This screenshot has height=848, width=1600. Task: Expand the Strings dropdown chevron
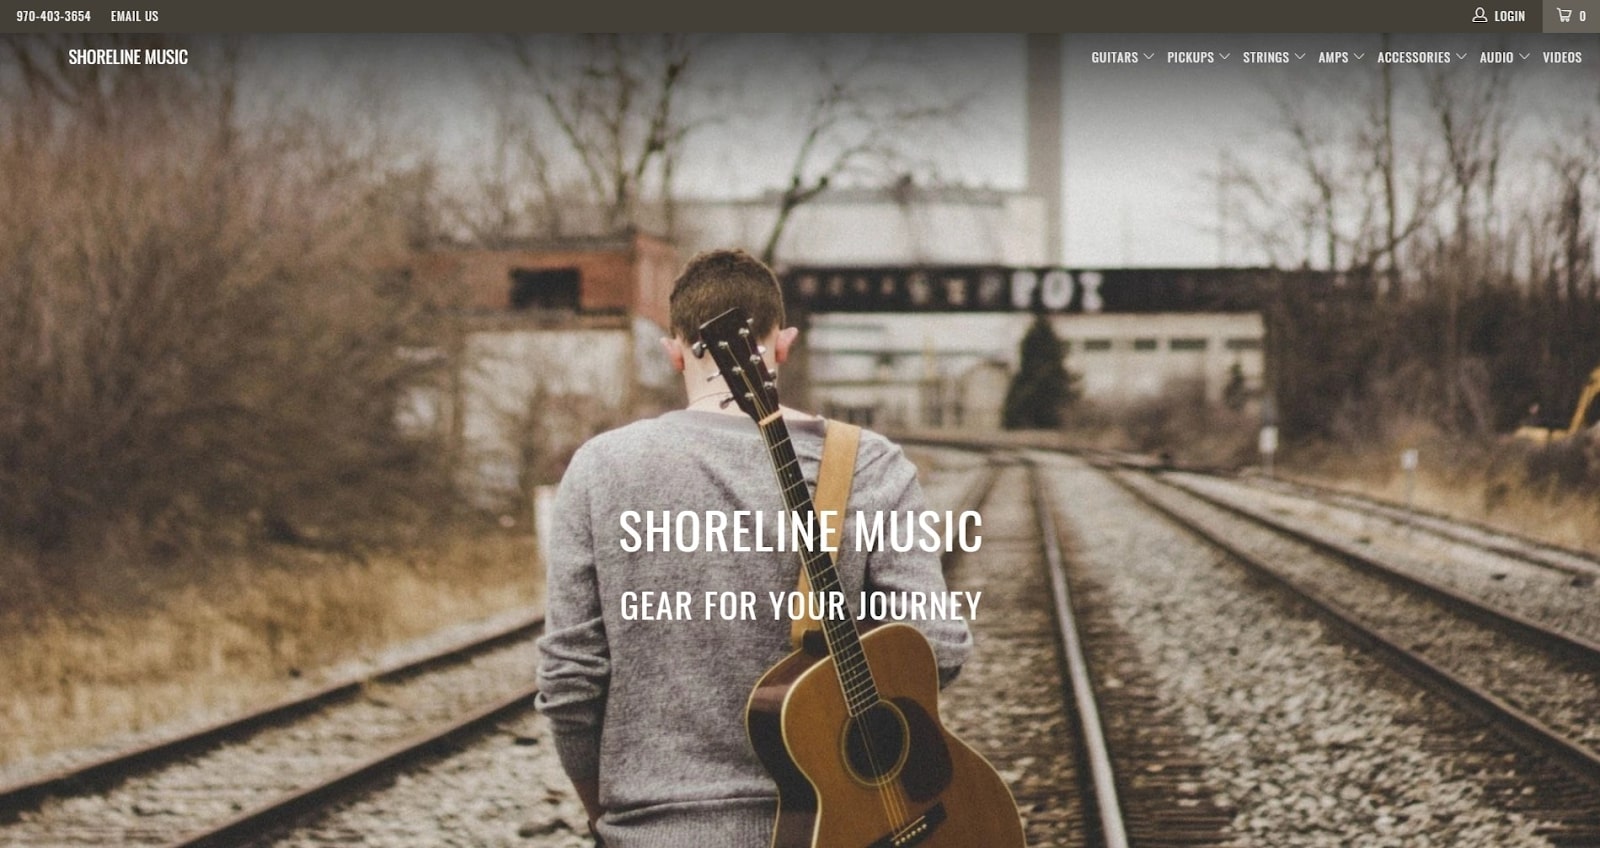[1300, 57]
